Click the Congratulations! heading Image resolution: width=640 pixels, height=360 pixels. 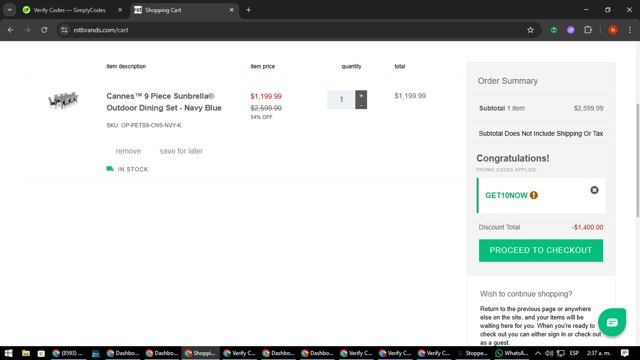(513, 158)
